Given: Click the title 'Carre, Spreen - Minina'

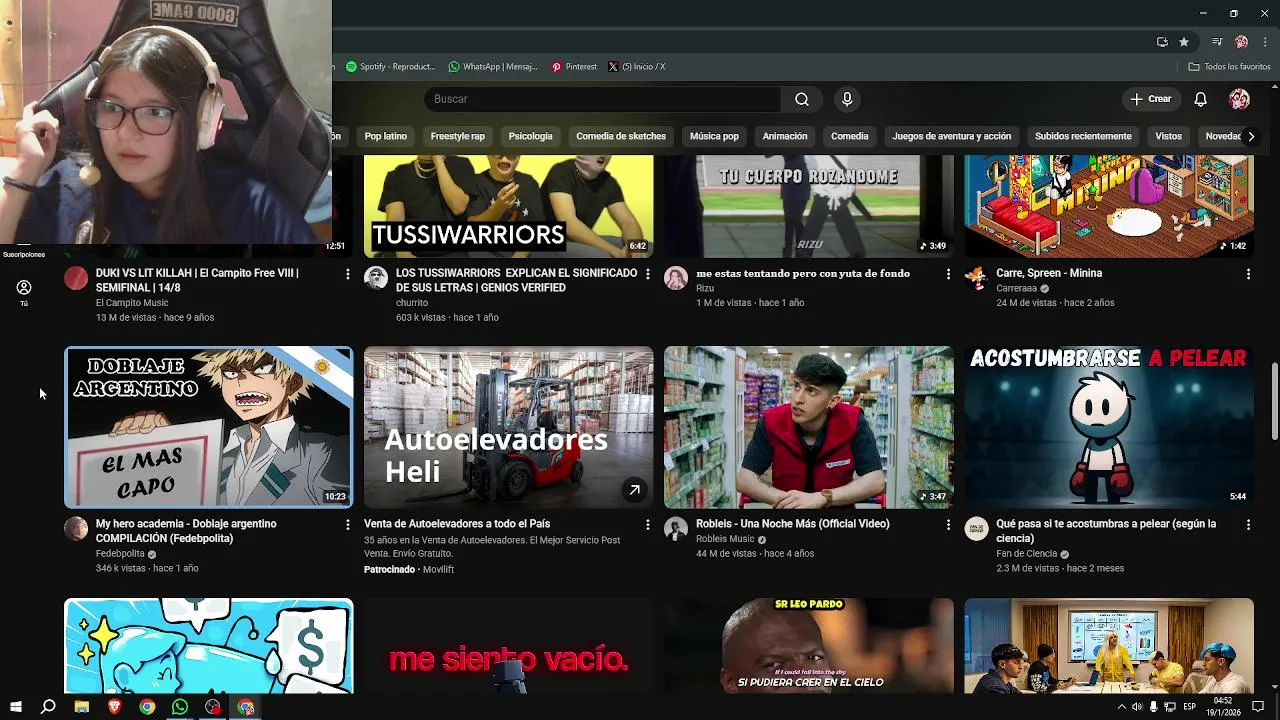Looking at the screenshot, I should [1049, 273].
